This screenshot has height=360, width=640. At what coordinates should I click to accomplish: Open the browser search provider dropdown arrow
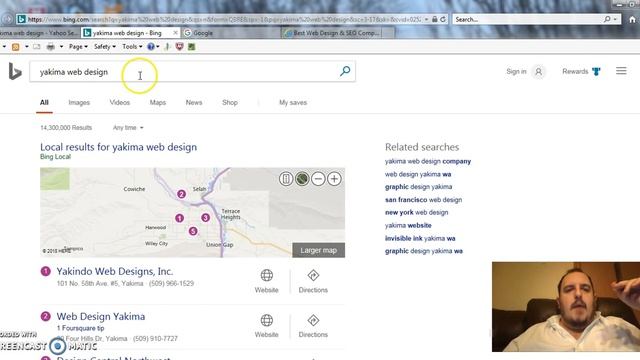coord(615,19)
